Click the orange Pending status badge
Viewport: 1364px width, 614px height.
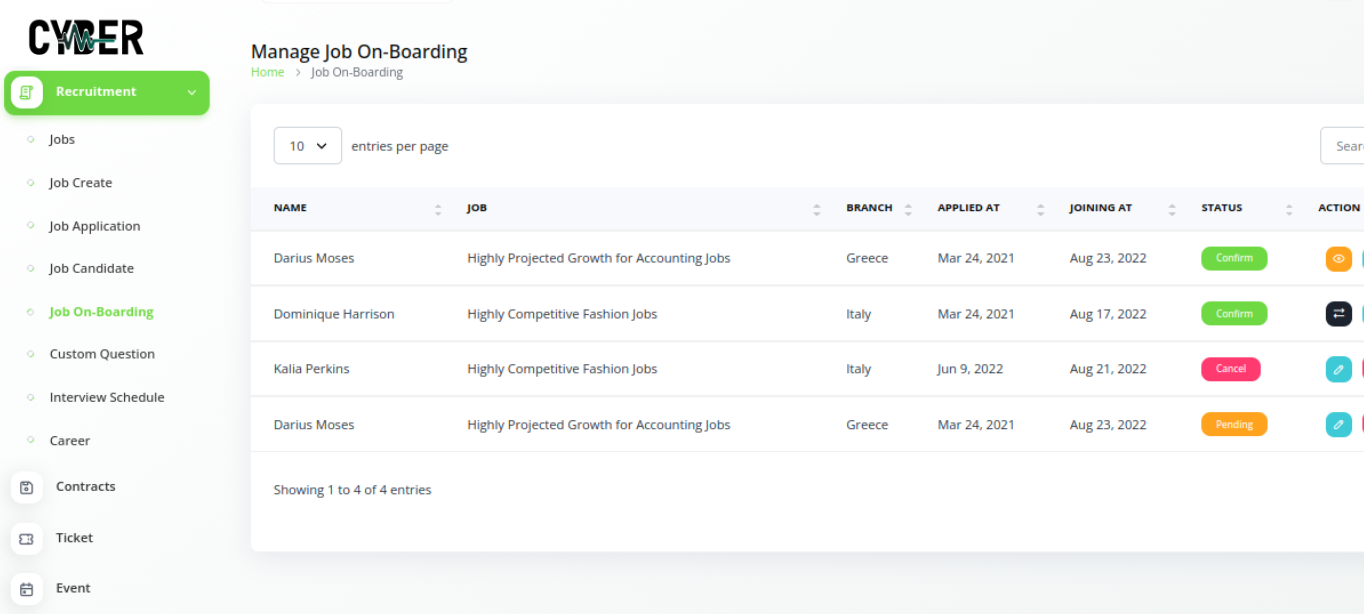tap(1233, 425)
